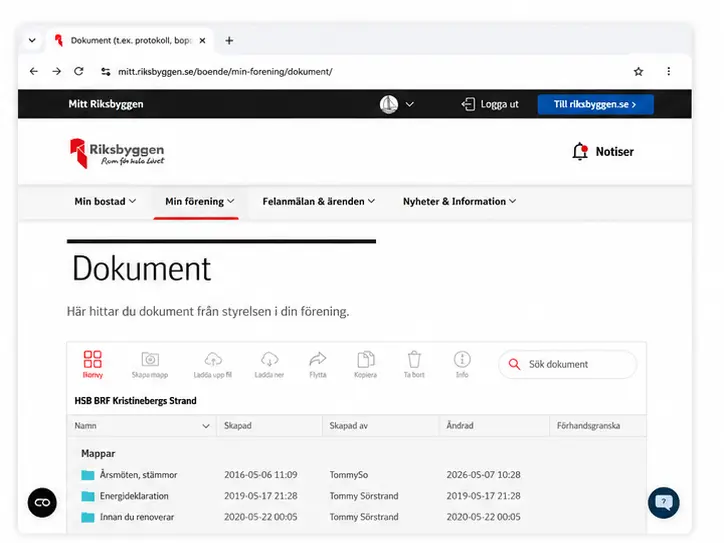Click Skapad date in Innan du renoverar row

[x=260, y=517]
